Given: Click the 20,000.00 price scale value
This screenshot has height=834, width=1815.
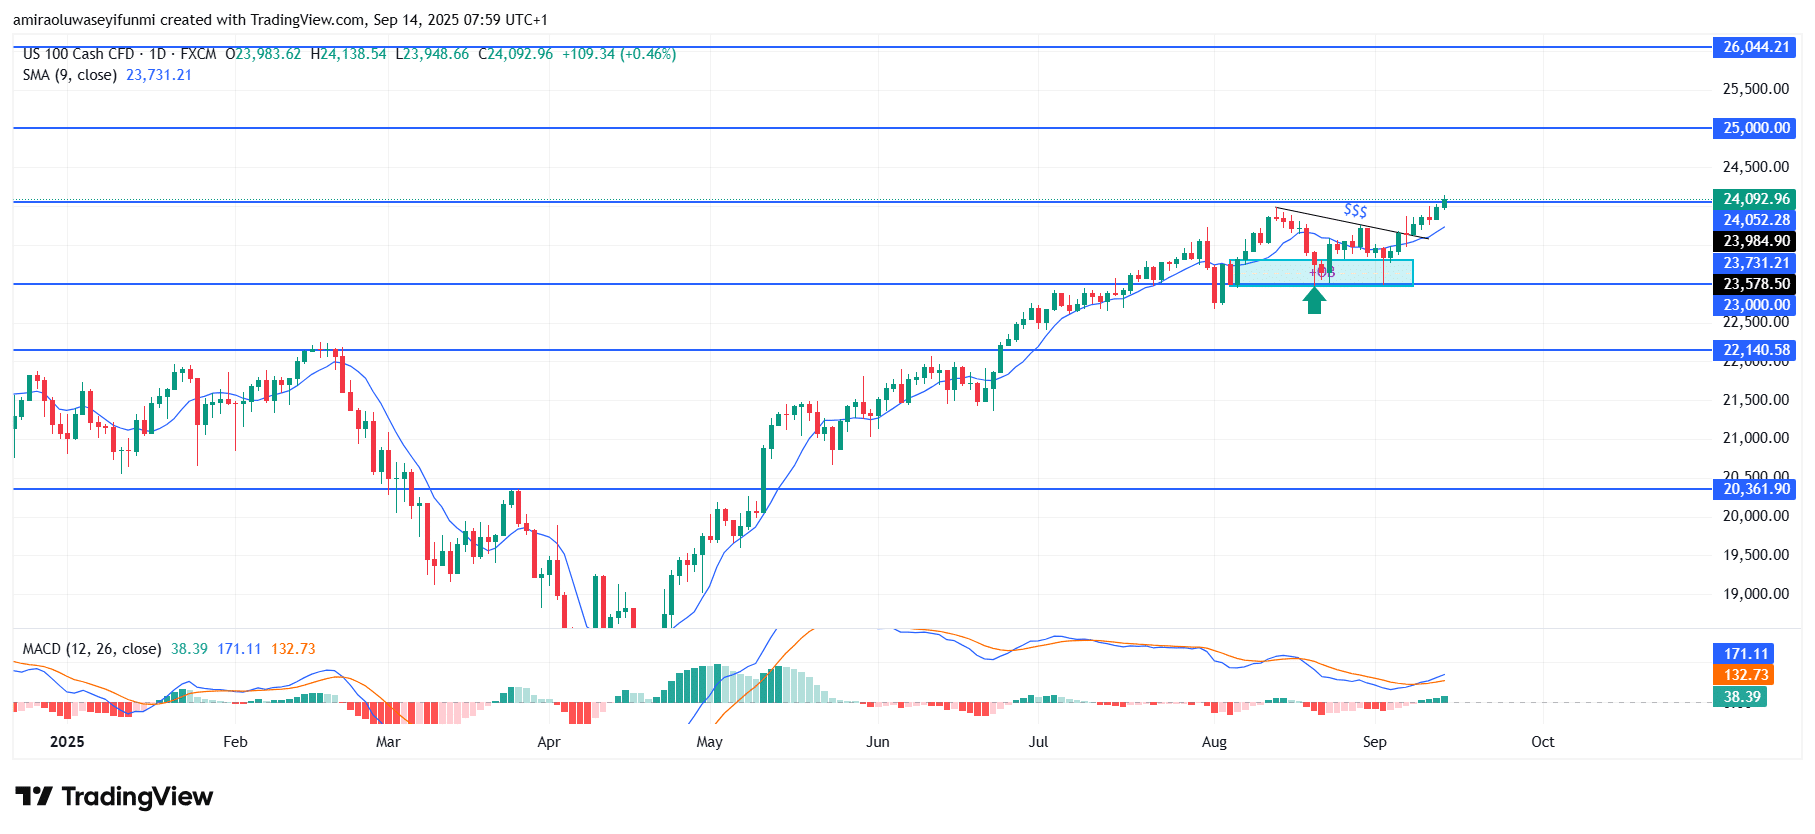Looking at the screenshot, I should 1755,516.
